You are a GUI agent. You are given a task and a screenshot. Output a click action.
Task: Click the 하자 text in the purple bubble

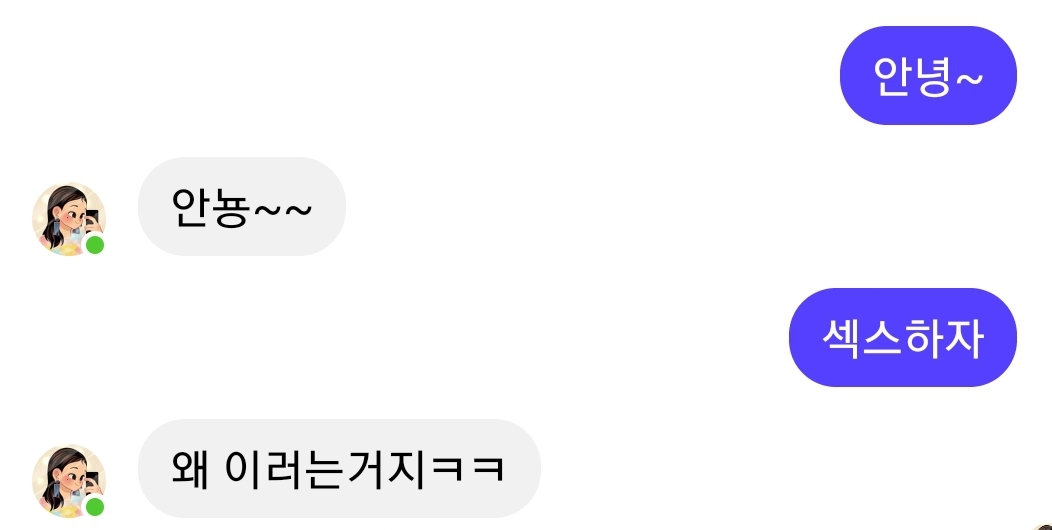[x=943, y=337]
